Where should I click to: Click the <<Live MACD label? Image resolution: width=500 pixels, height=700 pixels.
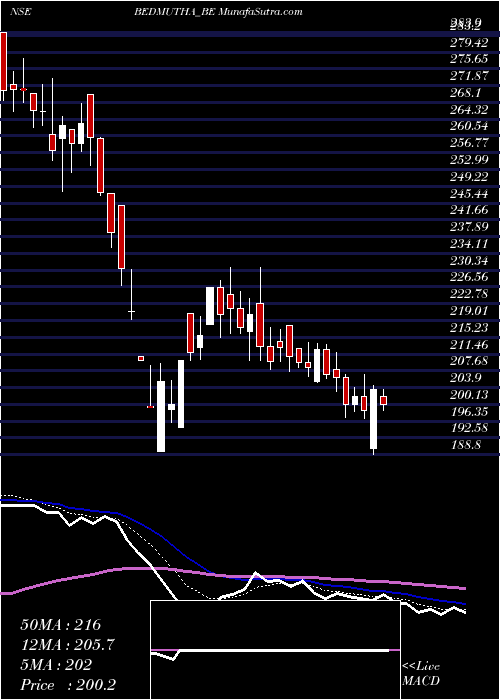tap(421, 674)
